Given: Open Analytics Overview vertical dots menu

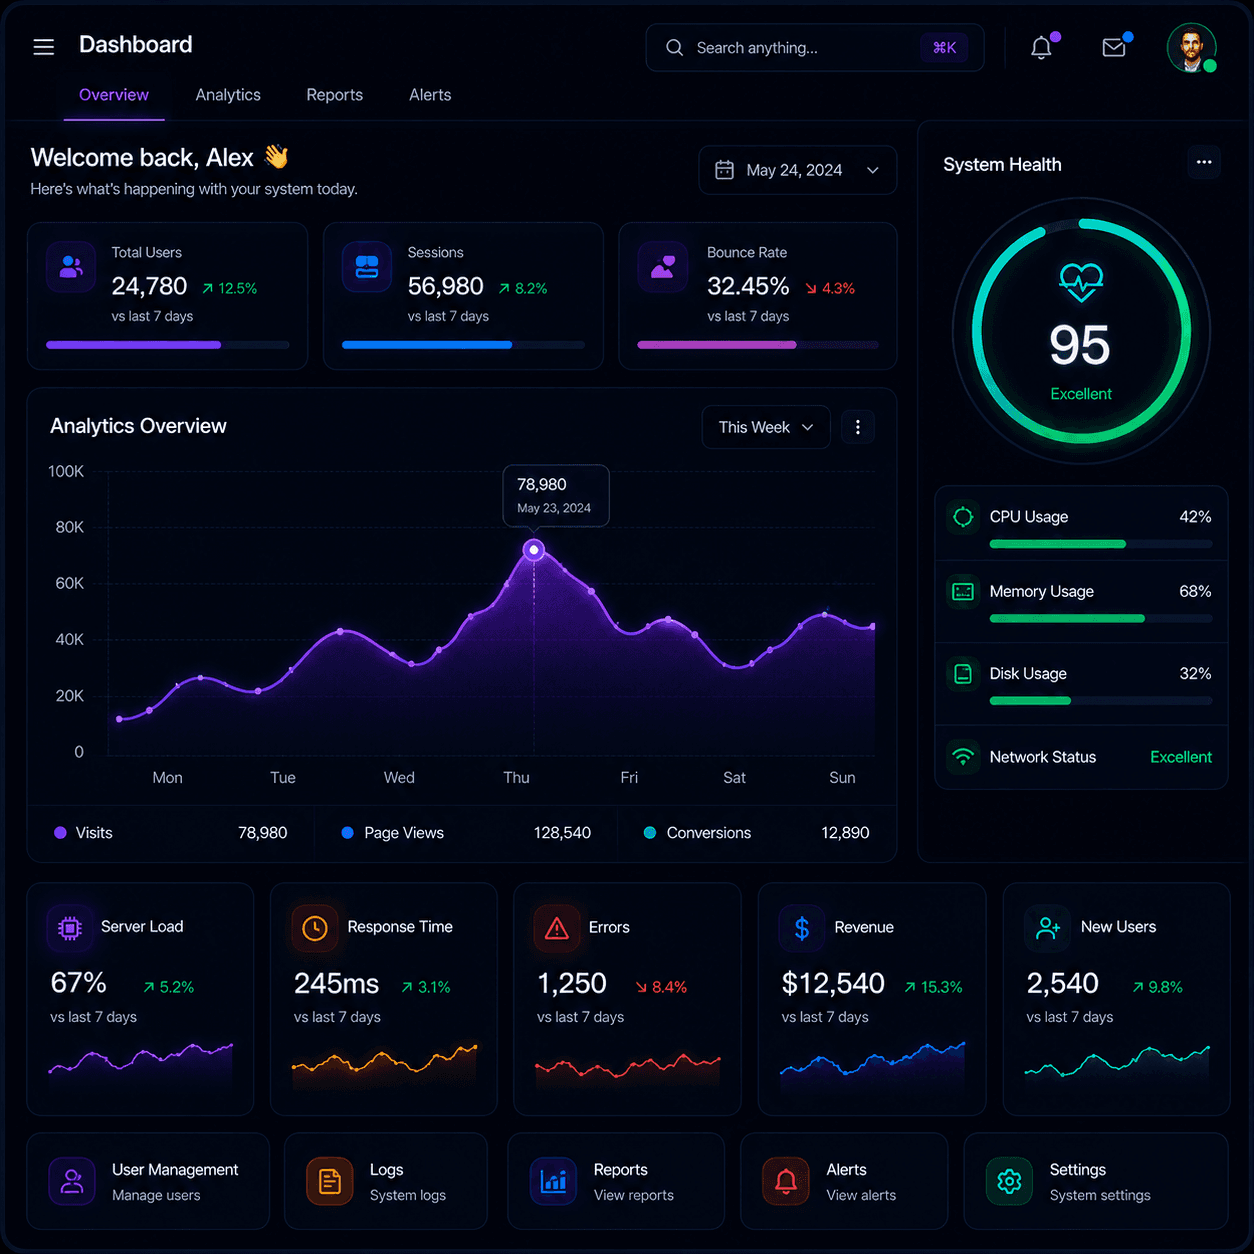Looking at the screenshot, I should click(x=858, y=427).
